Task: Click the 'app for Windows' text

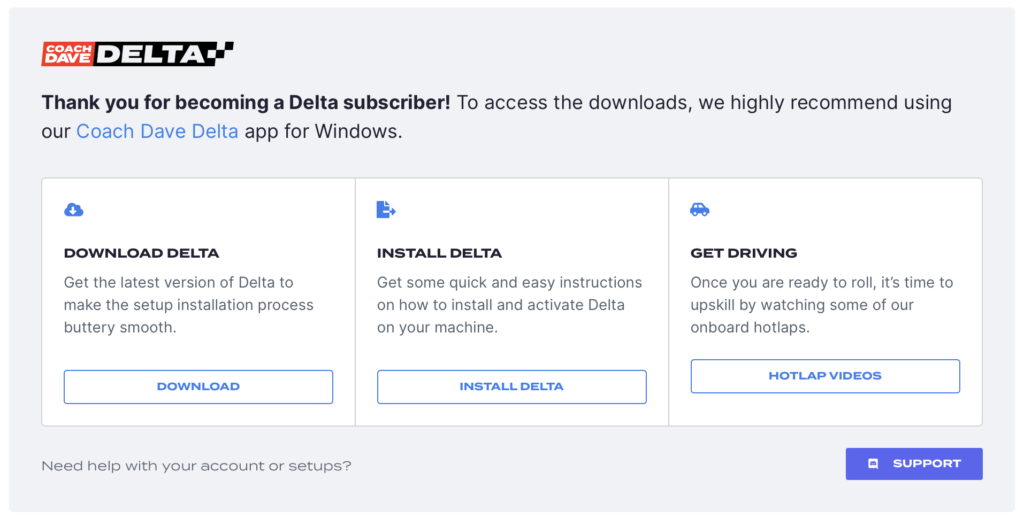Action: [x=323, y=131]
